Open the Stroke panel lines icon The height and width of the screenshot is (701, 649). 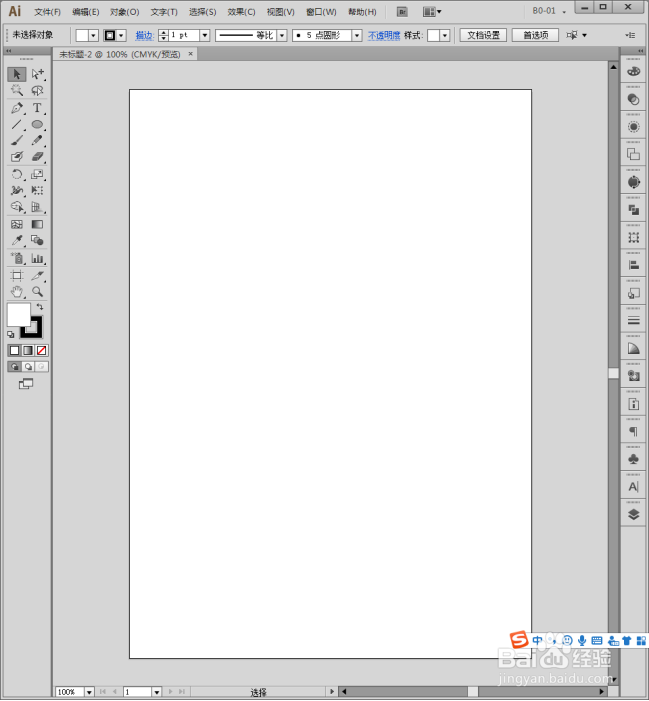click(633, 321)
